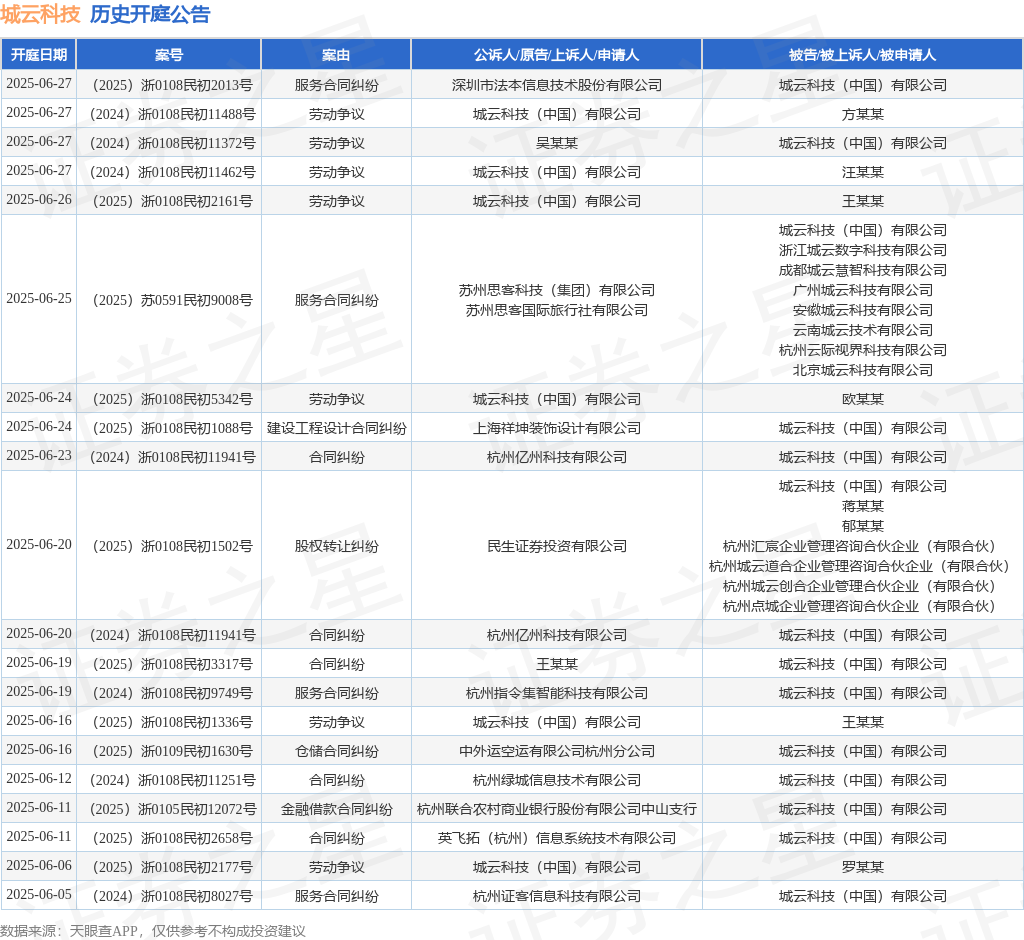The image size is (1024, 940).
Task: Click the 公诉人/原告/上诉人/申请人 column header
Action: point(556,55)
